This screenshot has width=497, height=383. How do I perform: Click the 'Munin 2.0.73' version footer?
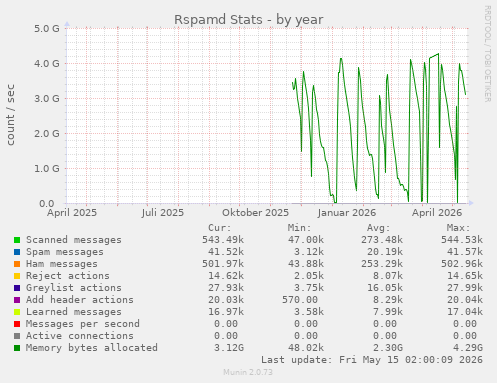[x=248, y=372]
